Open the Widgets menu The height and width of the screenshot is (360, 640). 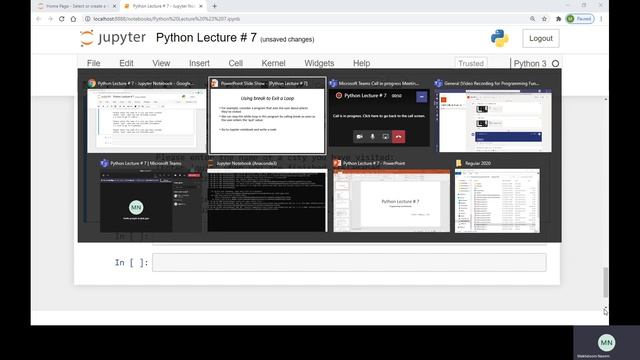[x=319, y=63]
